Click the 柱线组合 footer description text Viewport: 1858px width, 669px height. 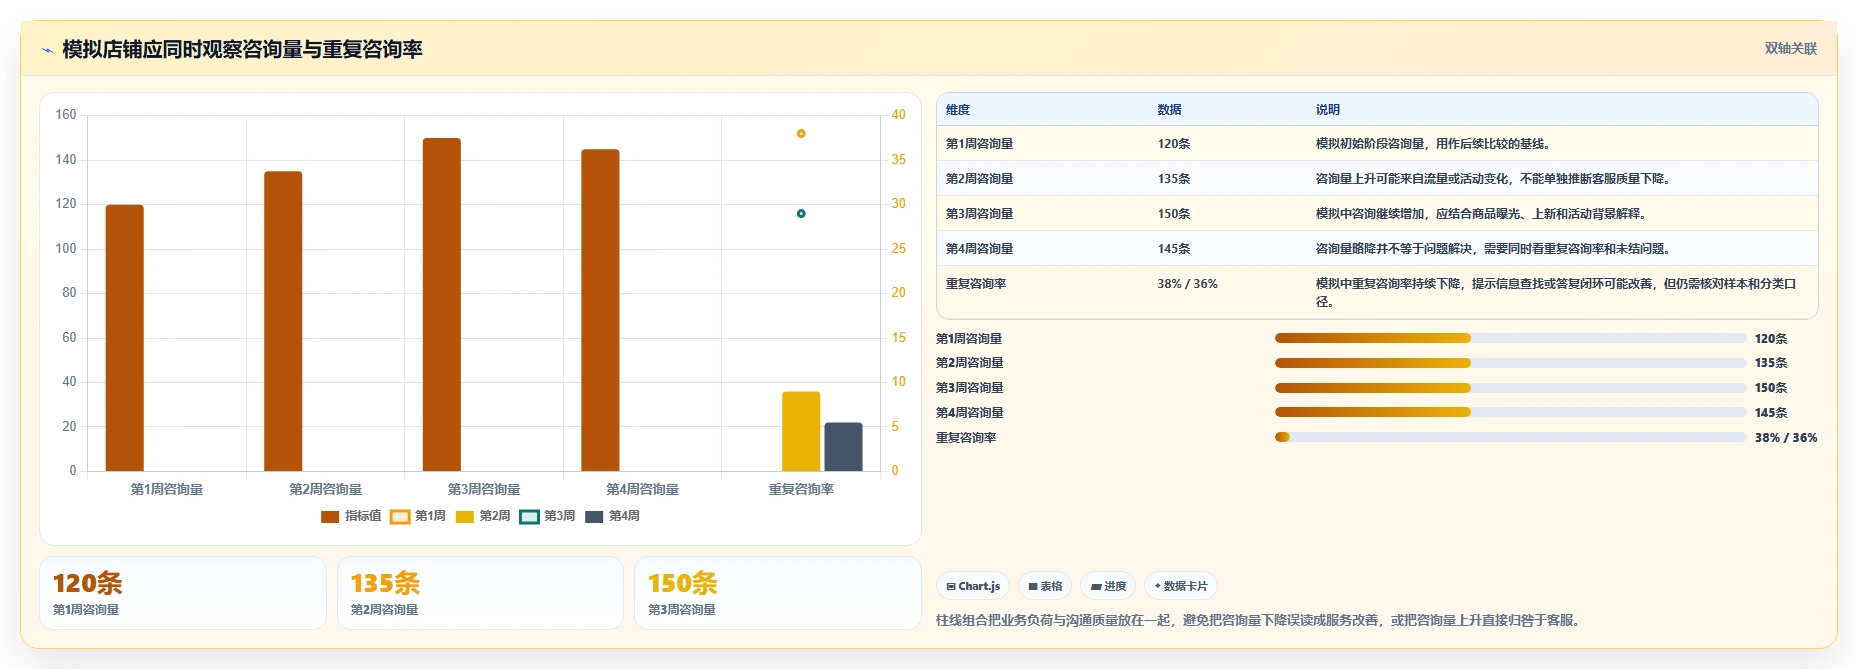[x=1261, y=620]
